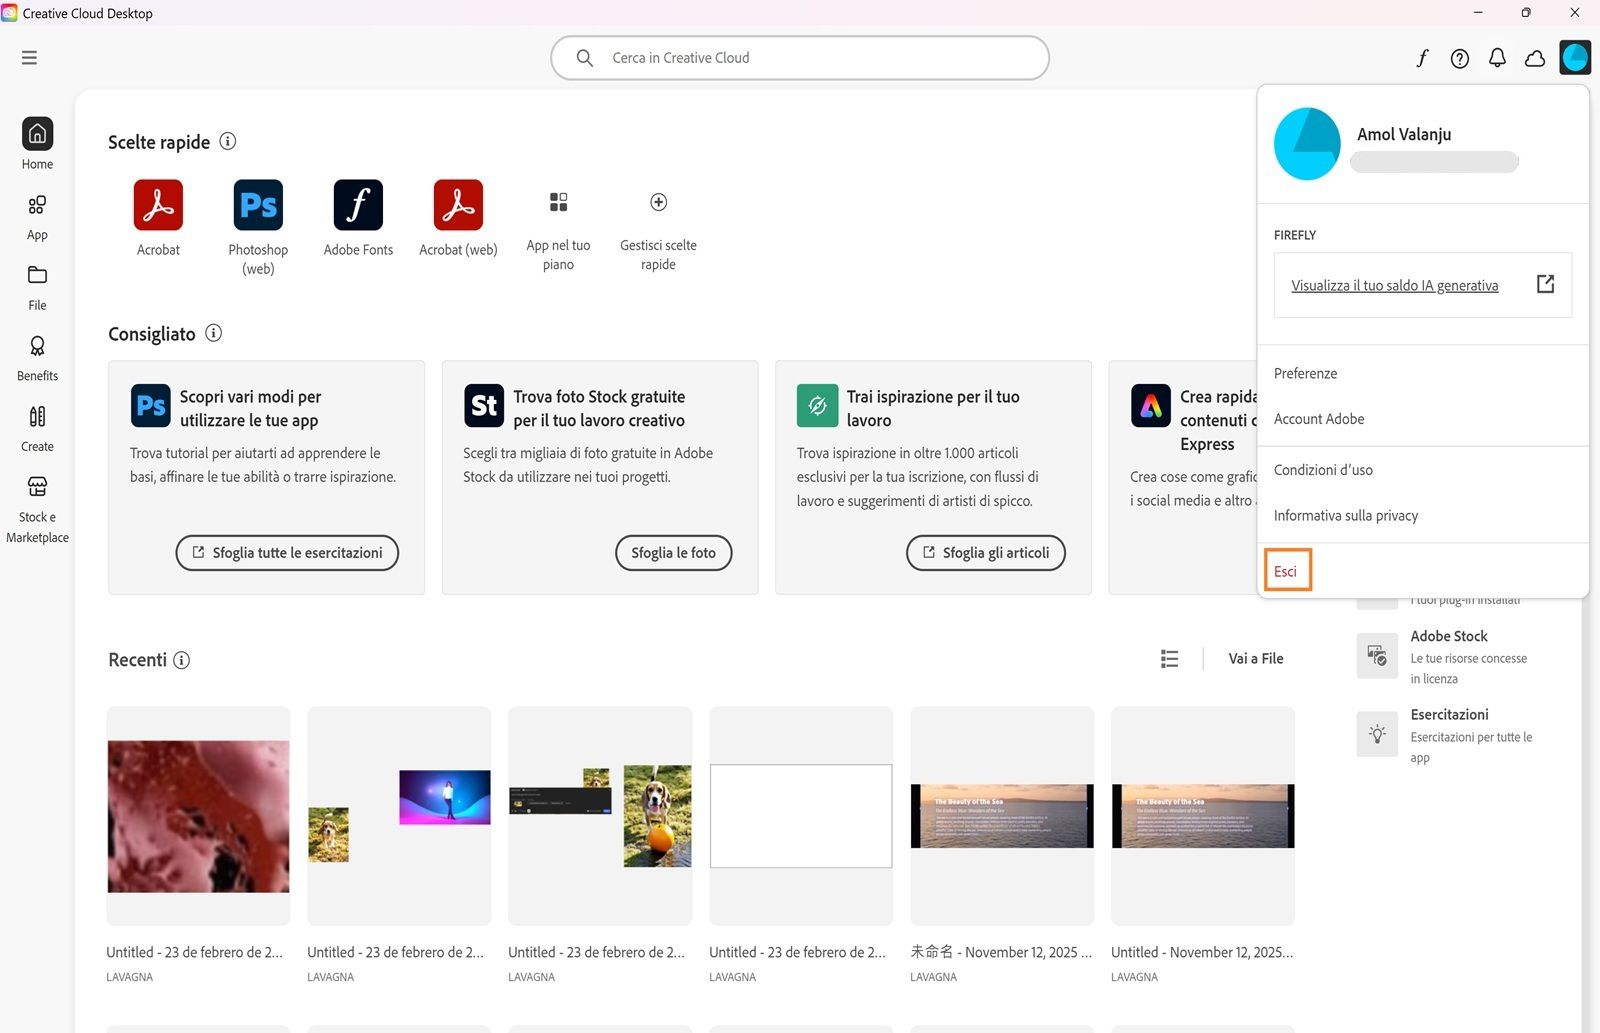Image resolution: width=1600 pixels, height=1033 pixels.
Task: Open Create in the sidebar
Action: coord(37,428)
